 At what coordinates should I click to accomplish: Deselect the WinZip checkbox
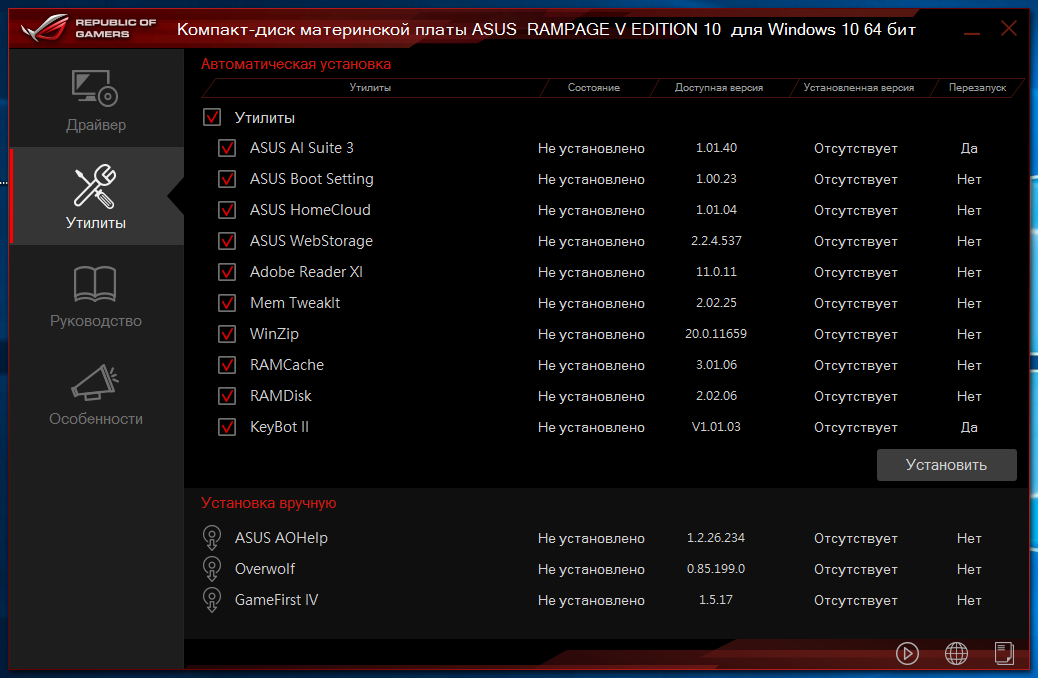(x=227, y=335)
